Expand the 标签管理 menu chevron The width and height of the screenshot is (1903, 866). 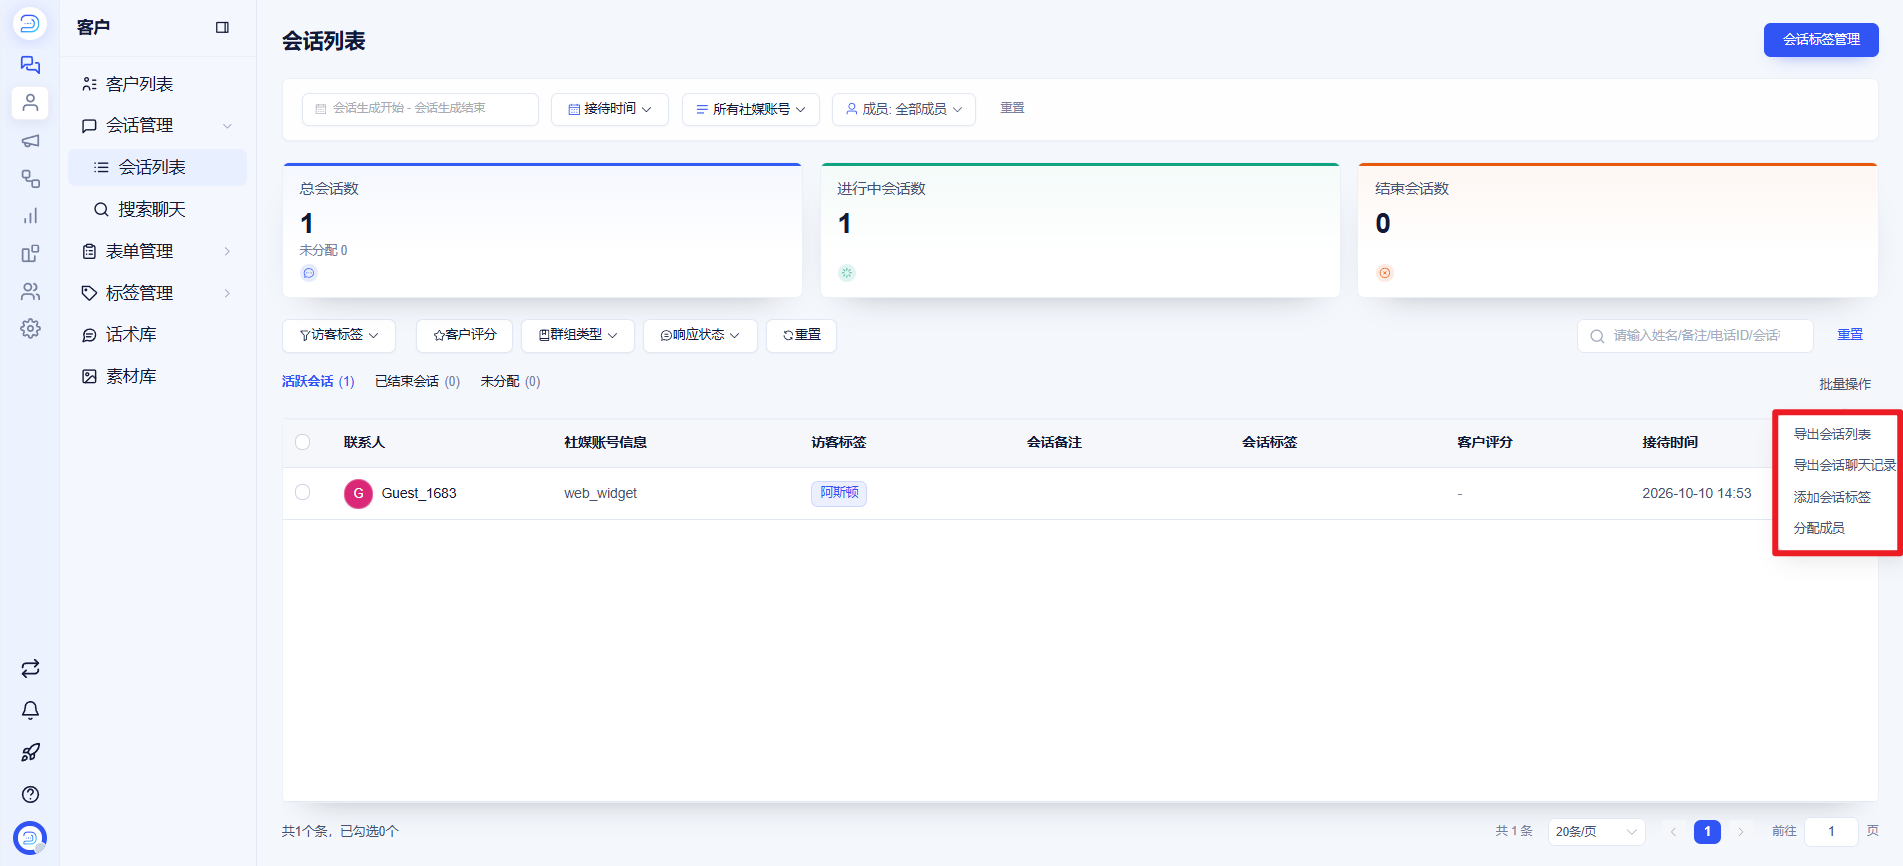227,293
